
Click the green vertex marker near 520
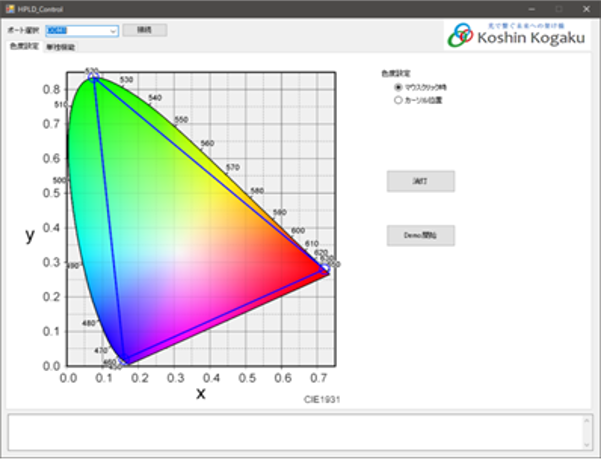(x=93, y=76)
